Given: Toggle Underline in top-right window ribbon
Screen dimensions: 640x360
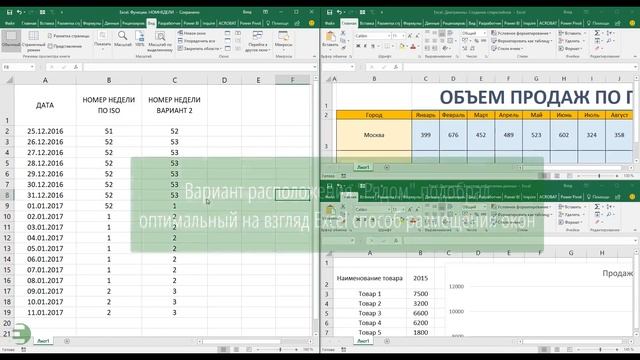Looking at the screenshot, I should tap(373, 47).
